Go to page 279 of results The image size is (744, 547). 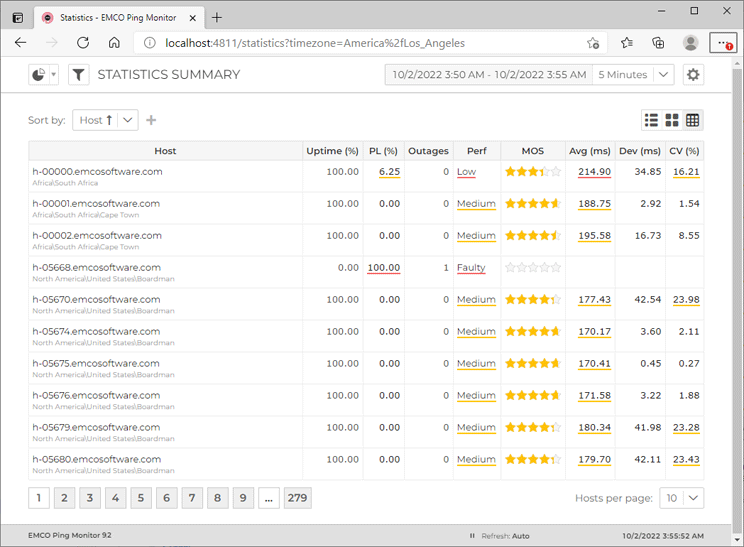(297, 498)
